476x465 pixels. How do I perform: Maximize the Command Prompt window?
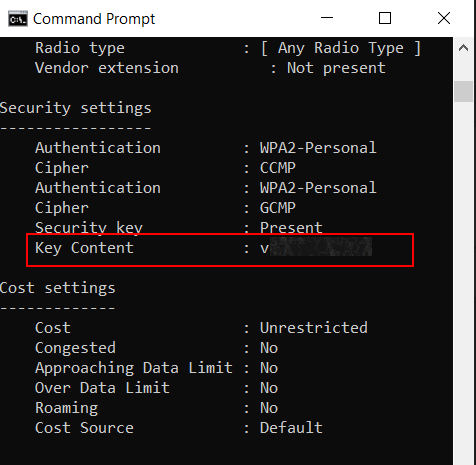pyautogui.click(x=385, y=18)
